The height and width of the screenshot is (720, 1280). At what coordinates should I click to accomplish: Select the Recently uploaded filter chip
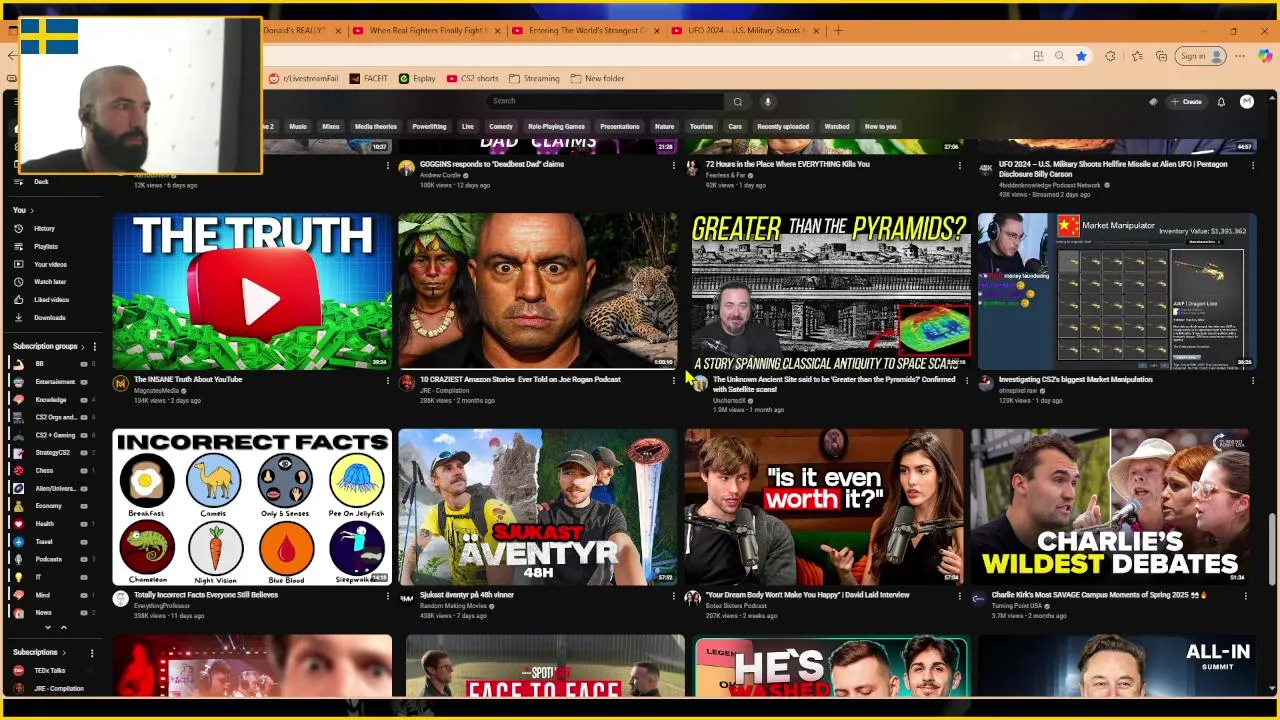783,127
